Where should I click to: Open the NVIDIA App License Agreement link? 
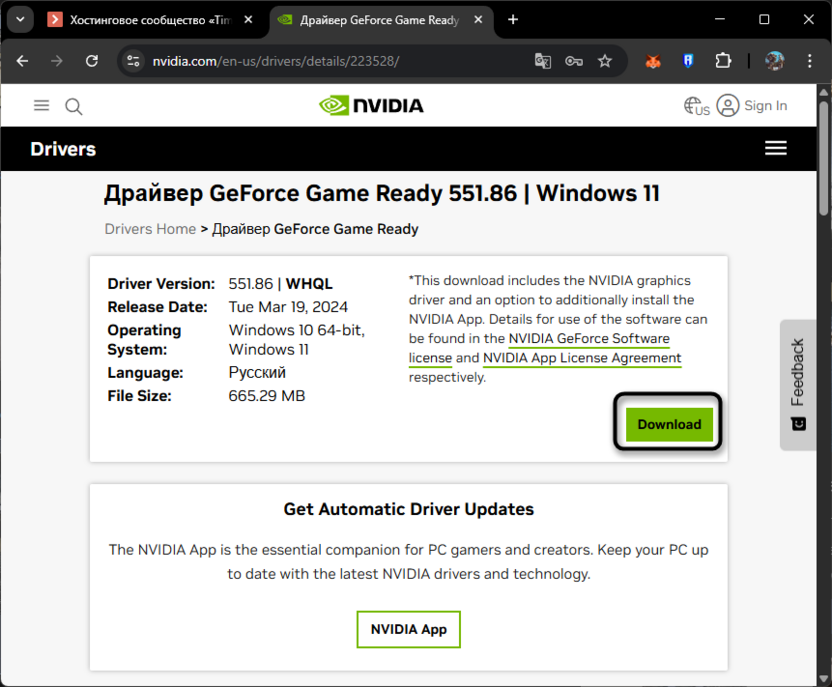point(582,358)
